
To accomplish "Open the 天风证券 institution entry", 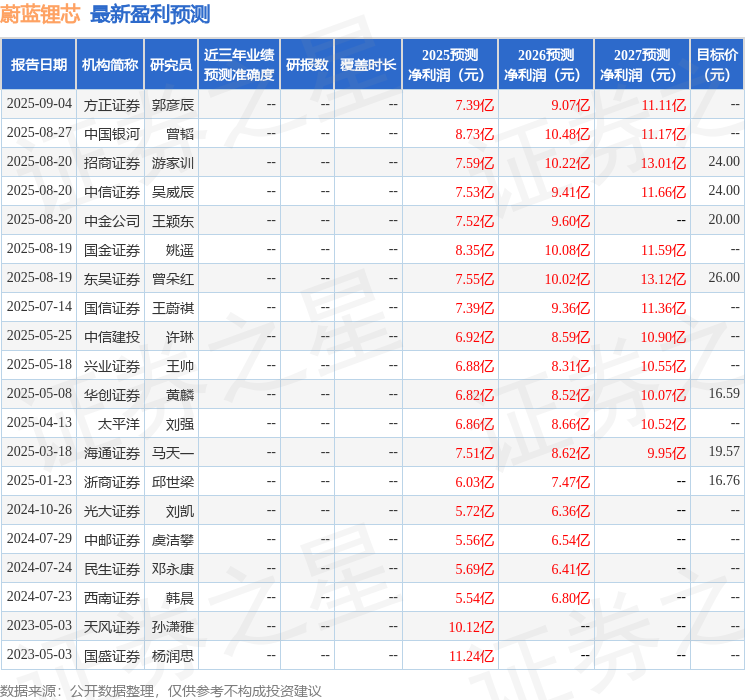I will 111,626.
